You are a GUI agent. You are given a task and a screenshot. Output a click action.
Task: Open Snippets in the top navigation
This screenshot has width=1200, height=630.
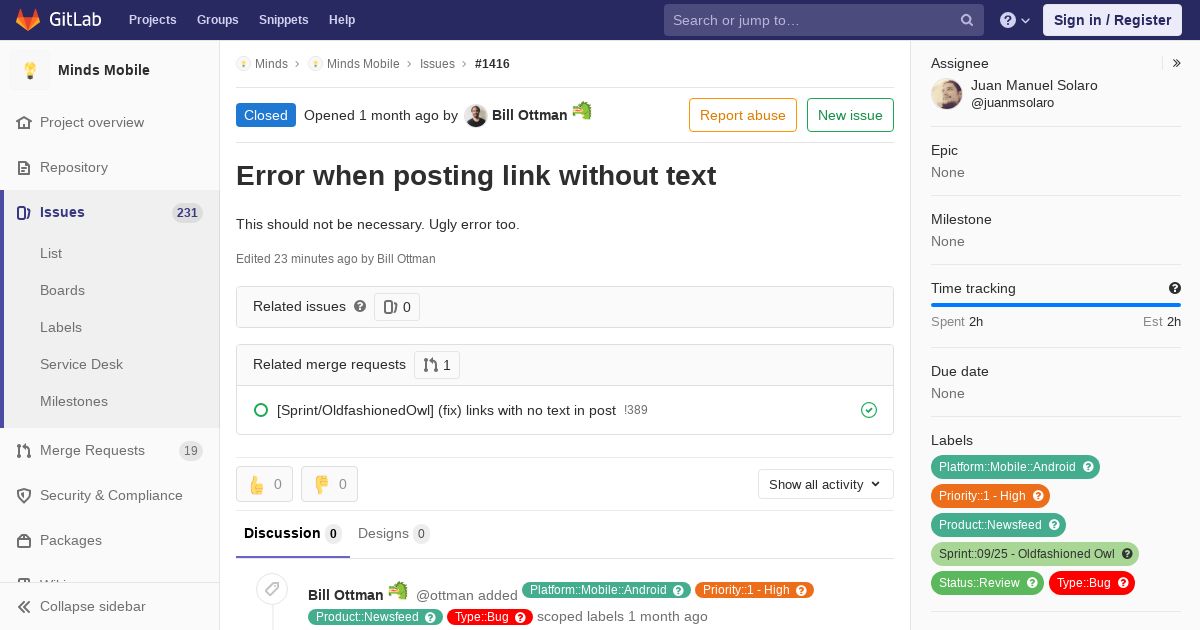pos(283,20)
